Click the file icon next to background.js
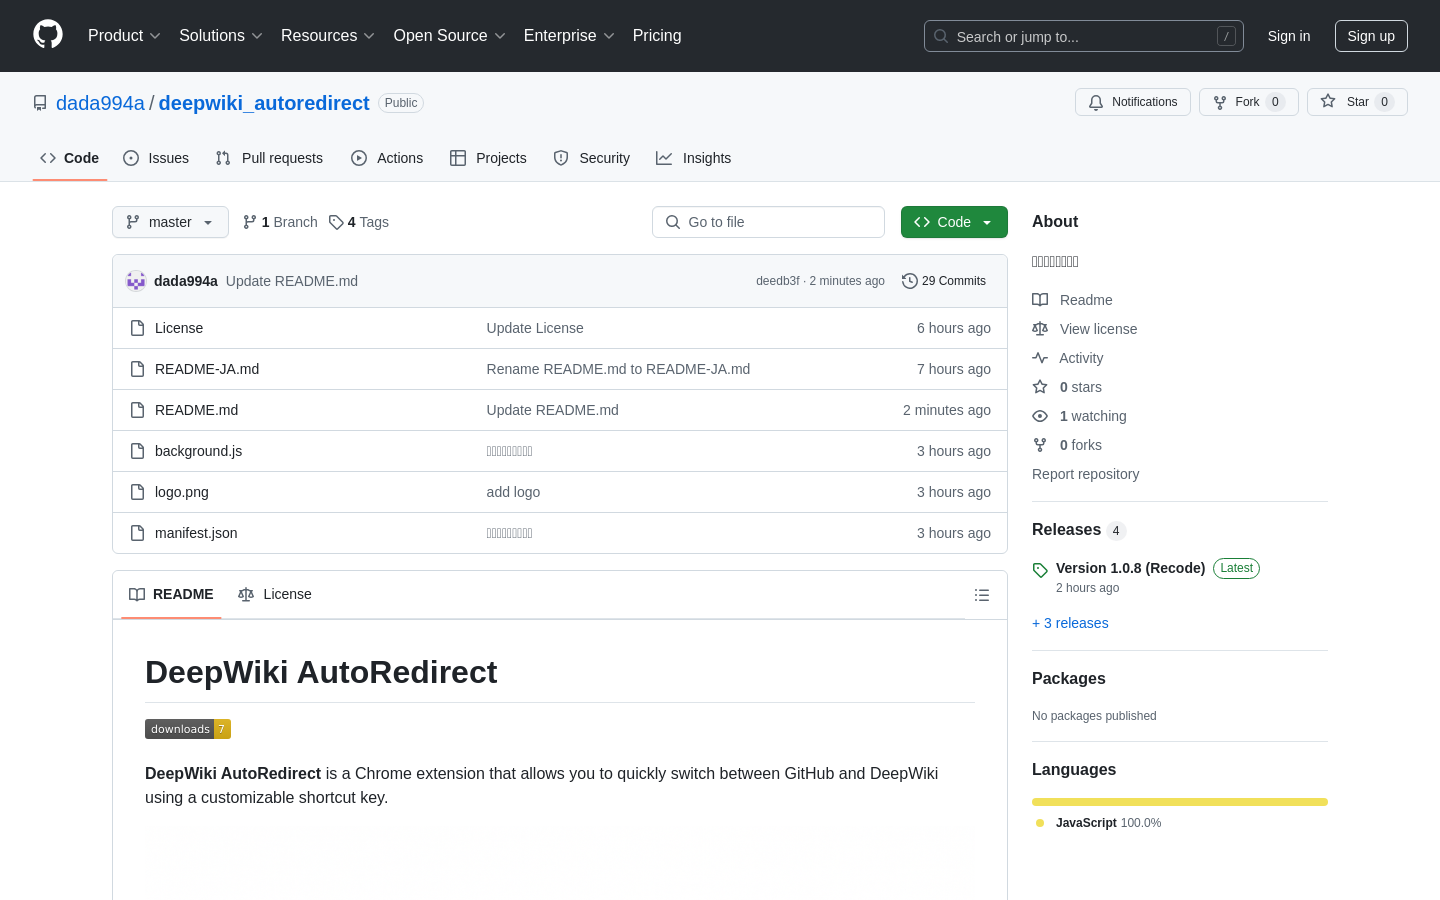 click(138, 451)
